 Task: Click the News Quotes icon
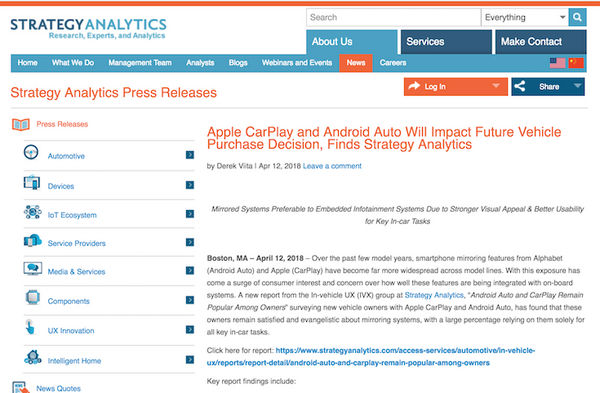21,387
